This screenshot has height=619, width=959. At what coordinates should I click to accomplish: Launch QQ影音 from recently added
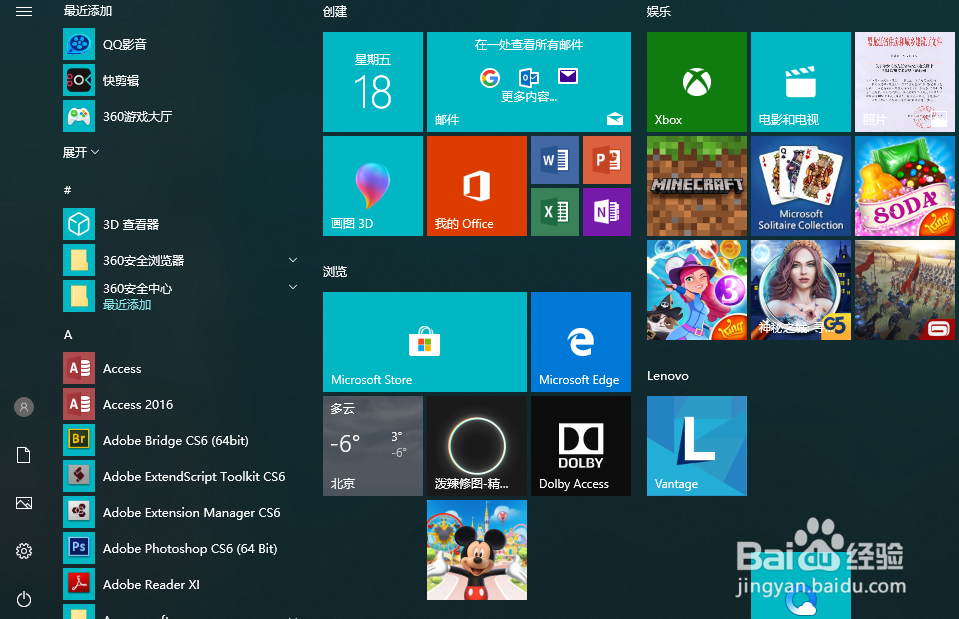tap(180, 44)
